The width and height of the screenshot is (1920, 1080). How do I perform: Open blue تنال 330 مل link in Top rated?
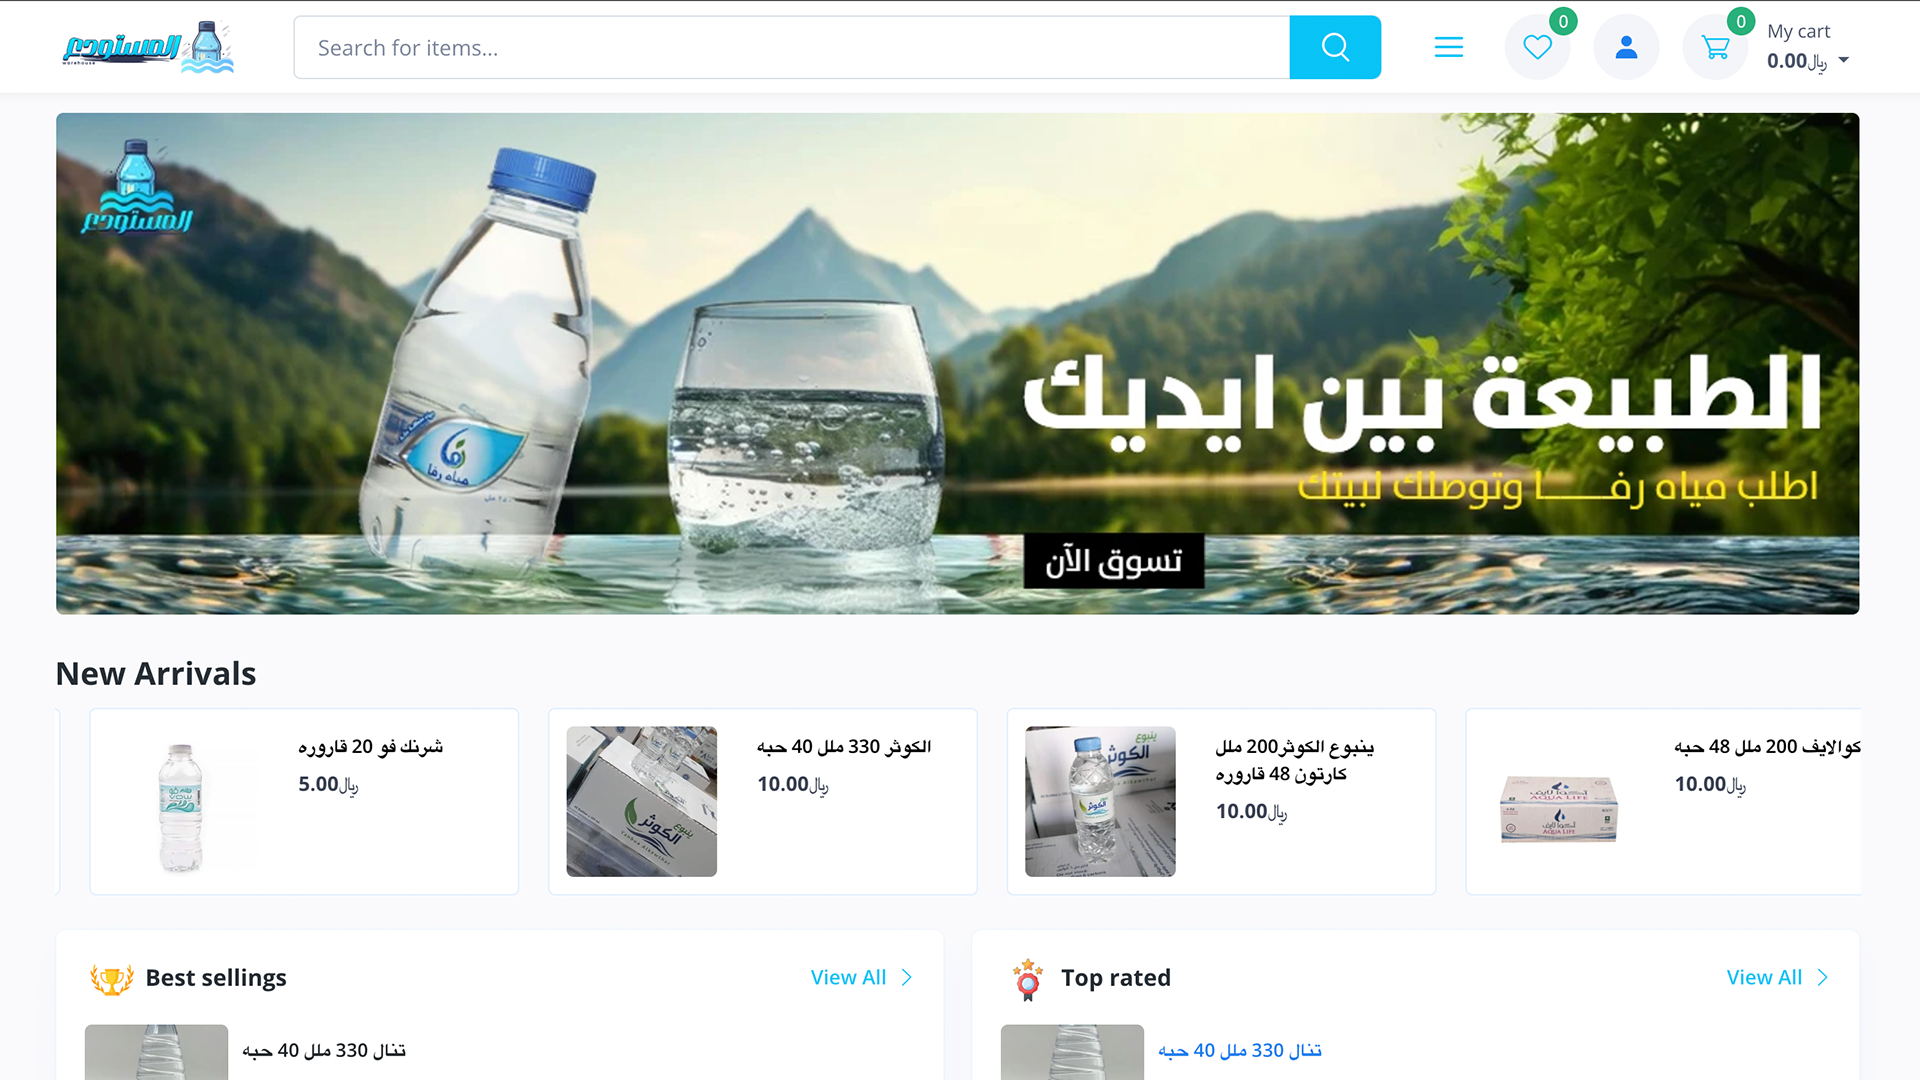click(1240, 1050)
